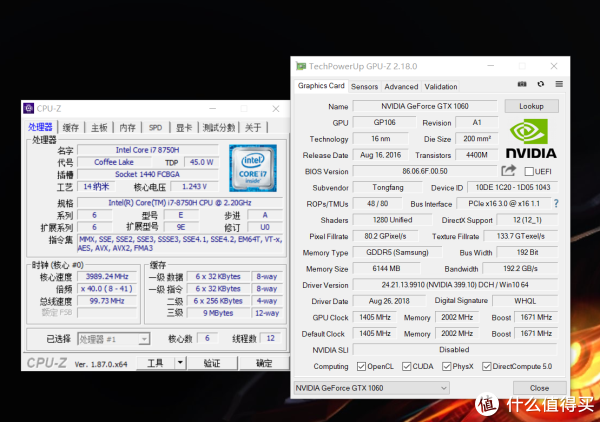Switch to the Sensors tab

coord(364,87)
